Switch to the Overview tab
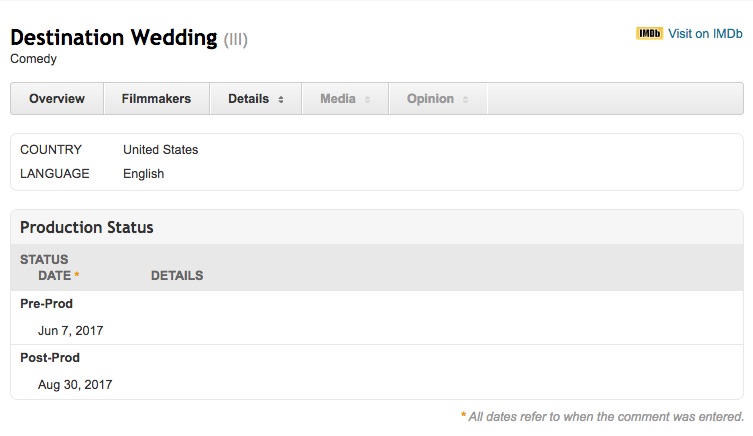This screenshot has height=436, width=753. pyautogui.click(x=57, y=99)
